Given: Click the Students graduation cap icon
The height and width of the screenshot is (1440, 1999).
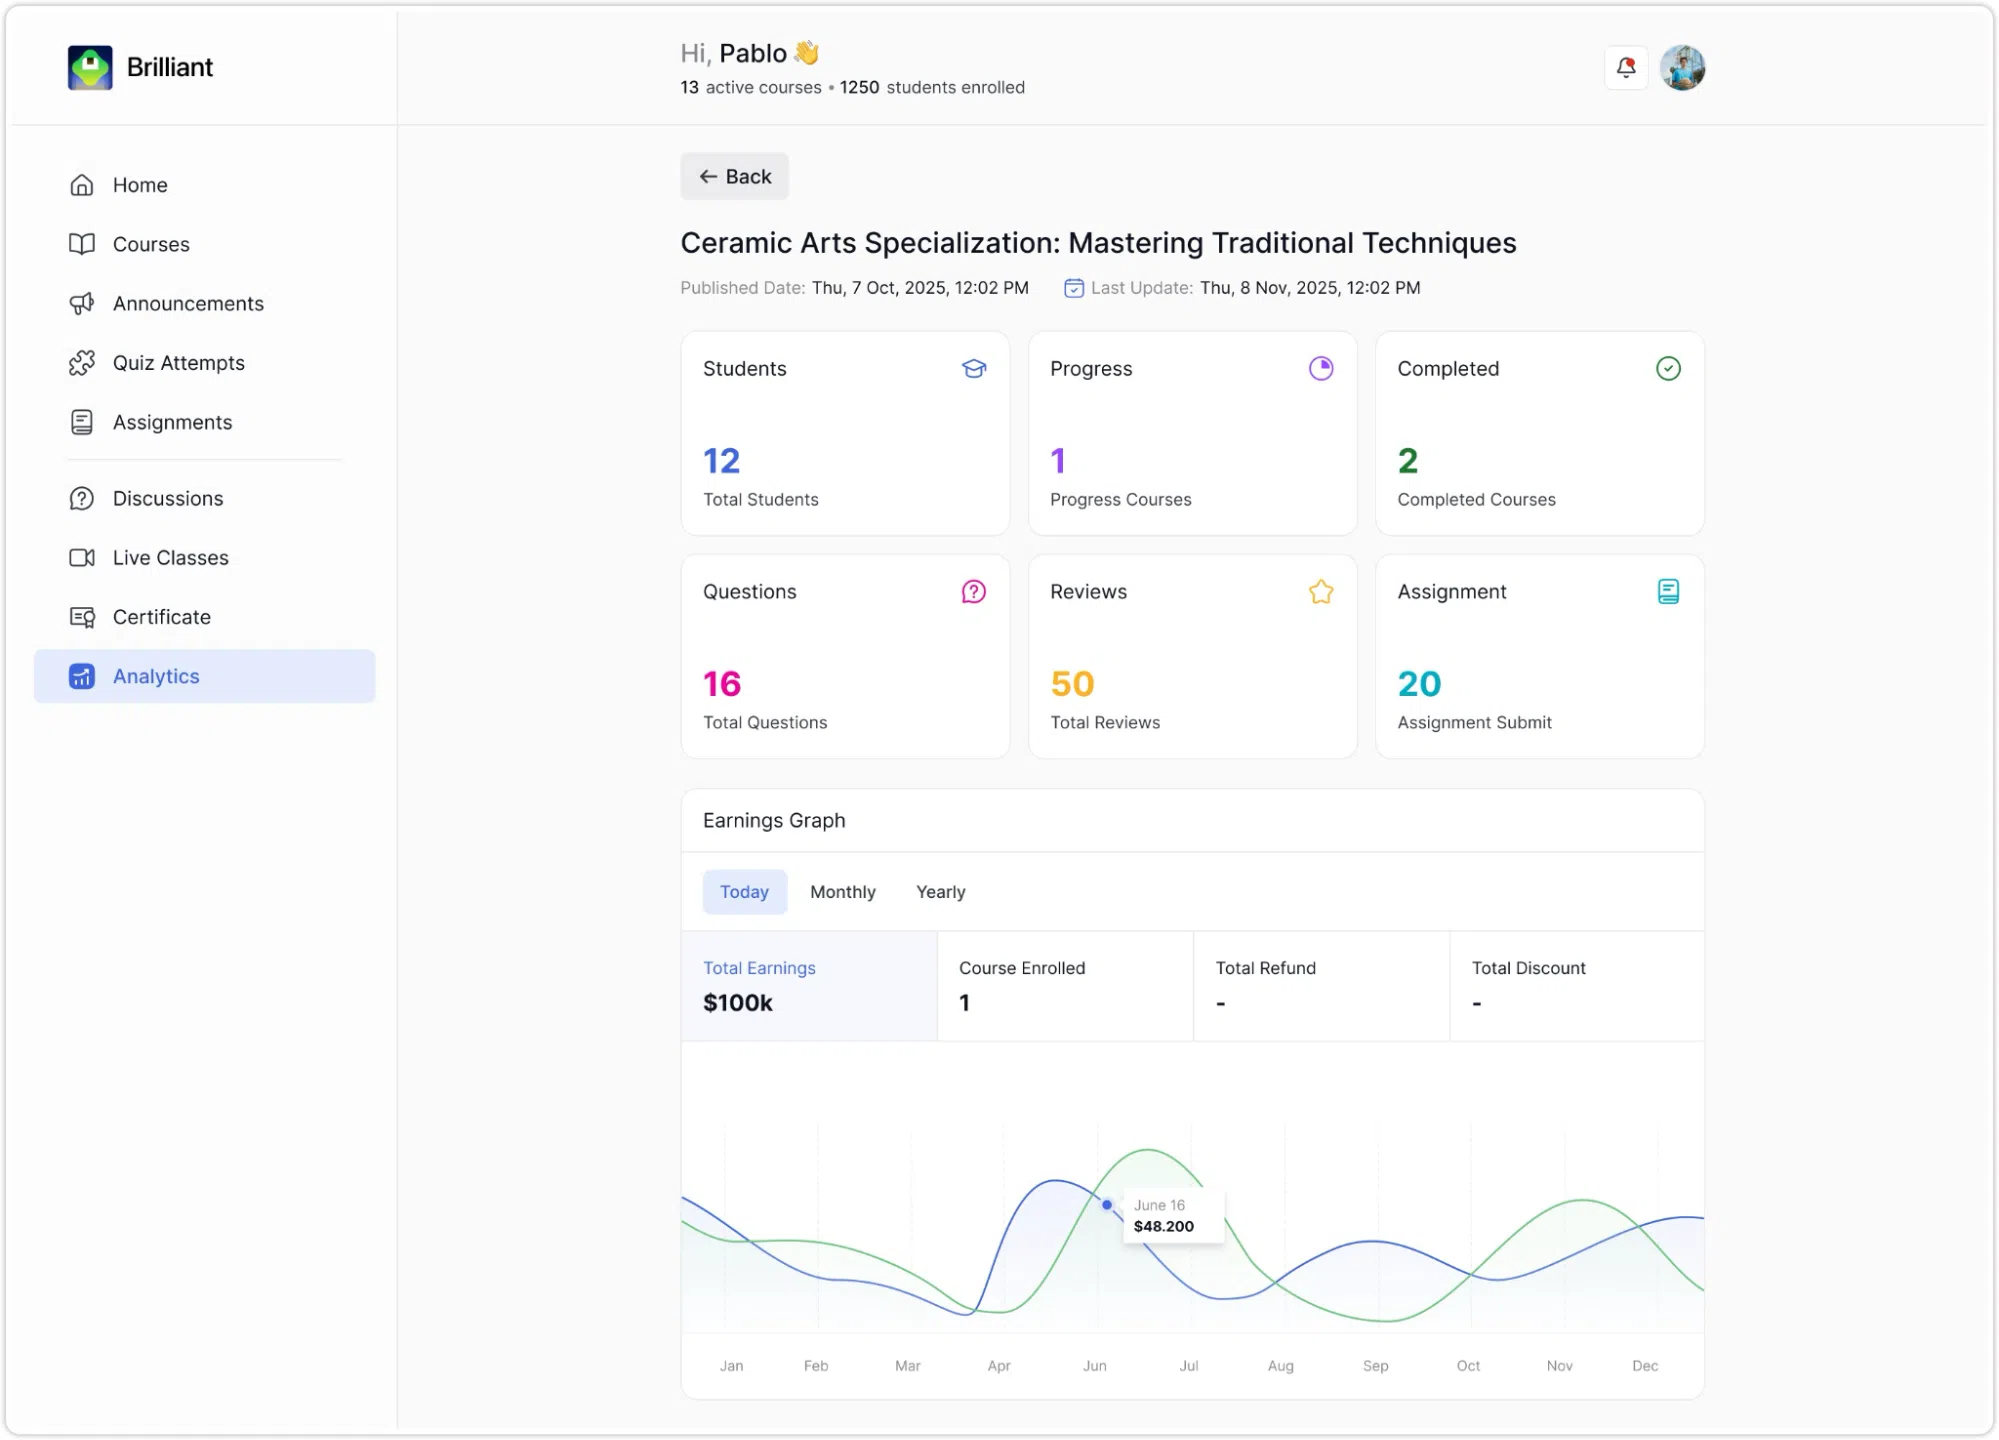Looking at the screenshot, I should tap(974, 368).
